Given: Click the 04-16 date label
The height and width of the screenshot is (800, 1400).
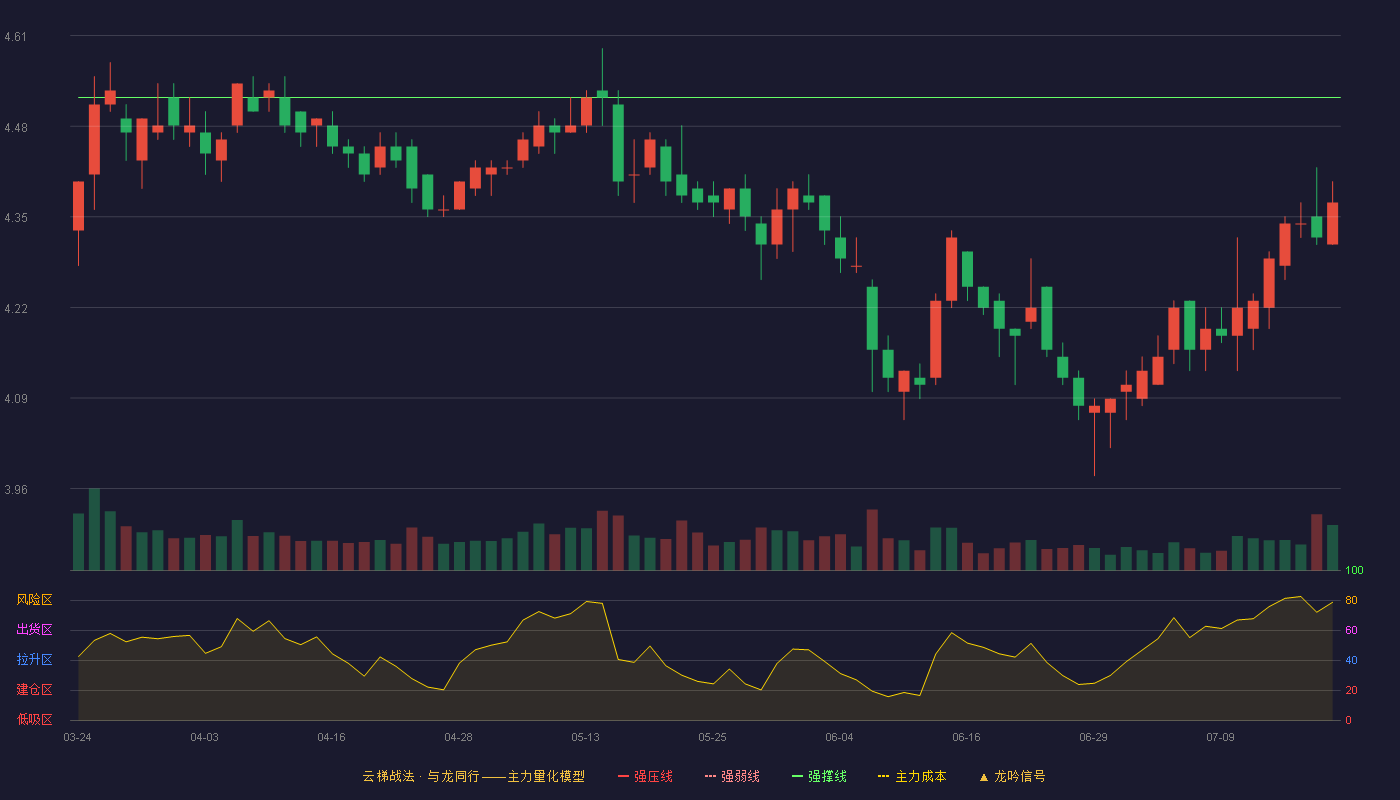Looking at the screenshot, I should point(331,737).
